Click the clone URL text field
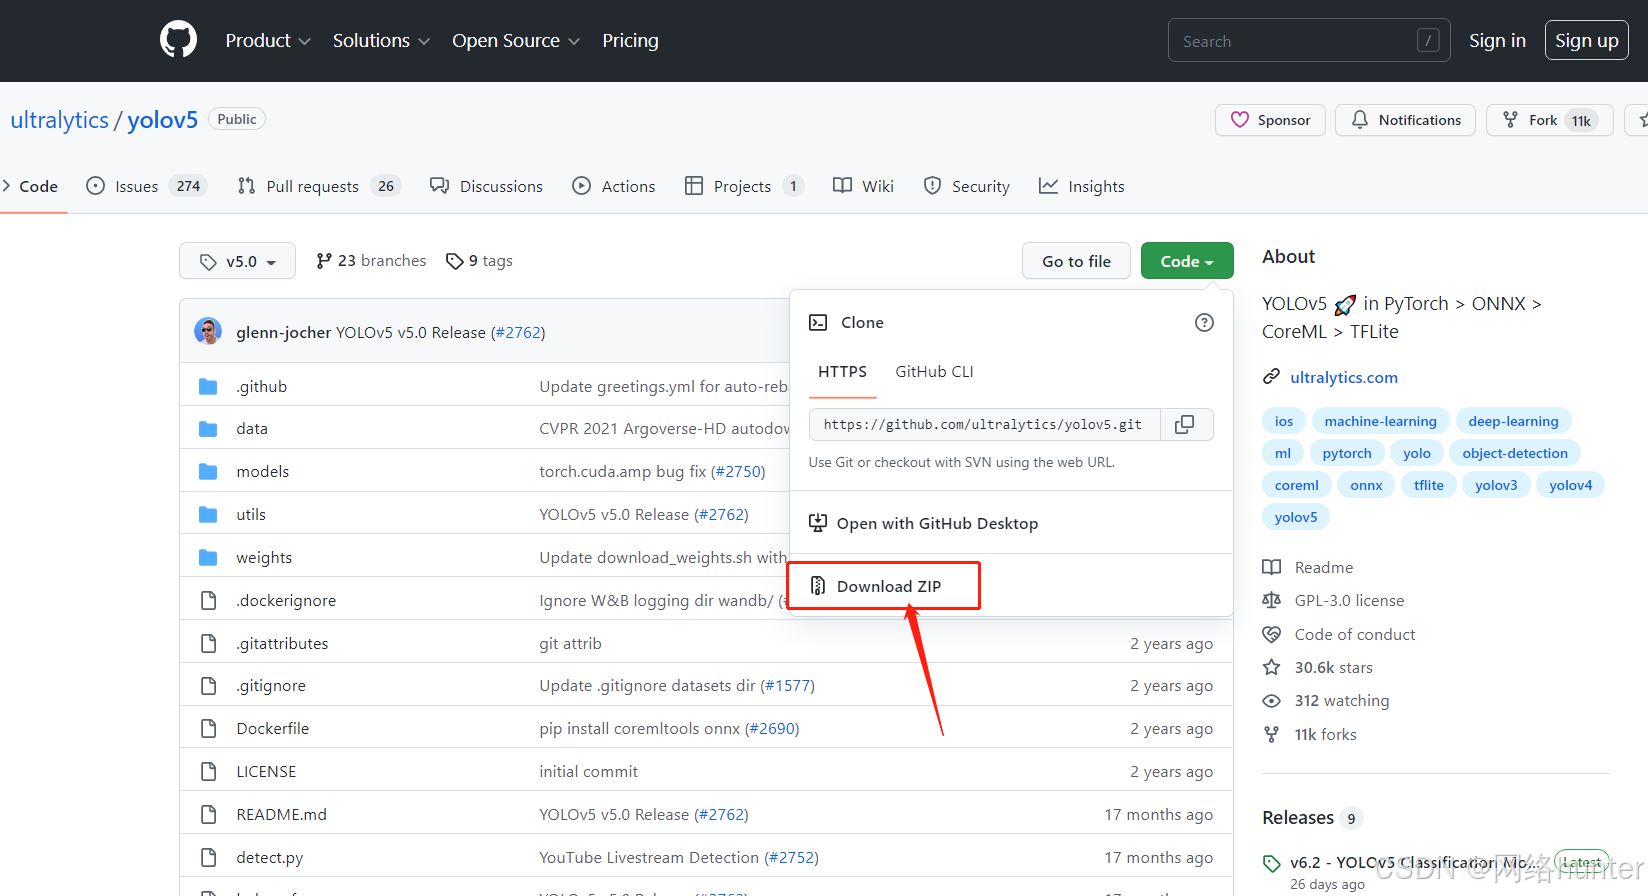 (x=984, y=424)
